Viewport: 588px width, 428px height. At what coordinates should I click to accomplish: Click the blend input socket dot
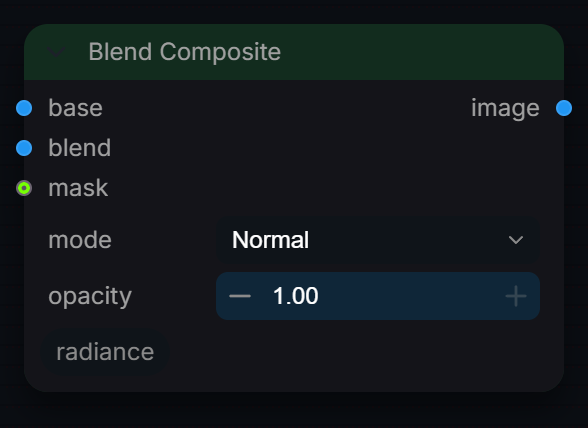pos(24,148)
